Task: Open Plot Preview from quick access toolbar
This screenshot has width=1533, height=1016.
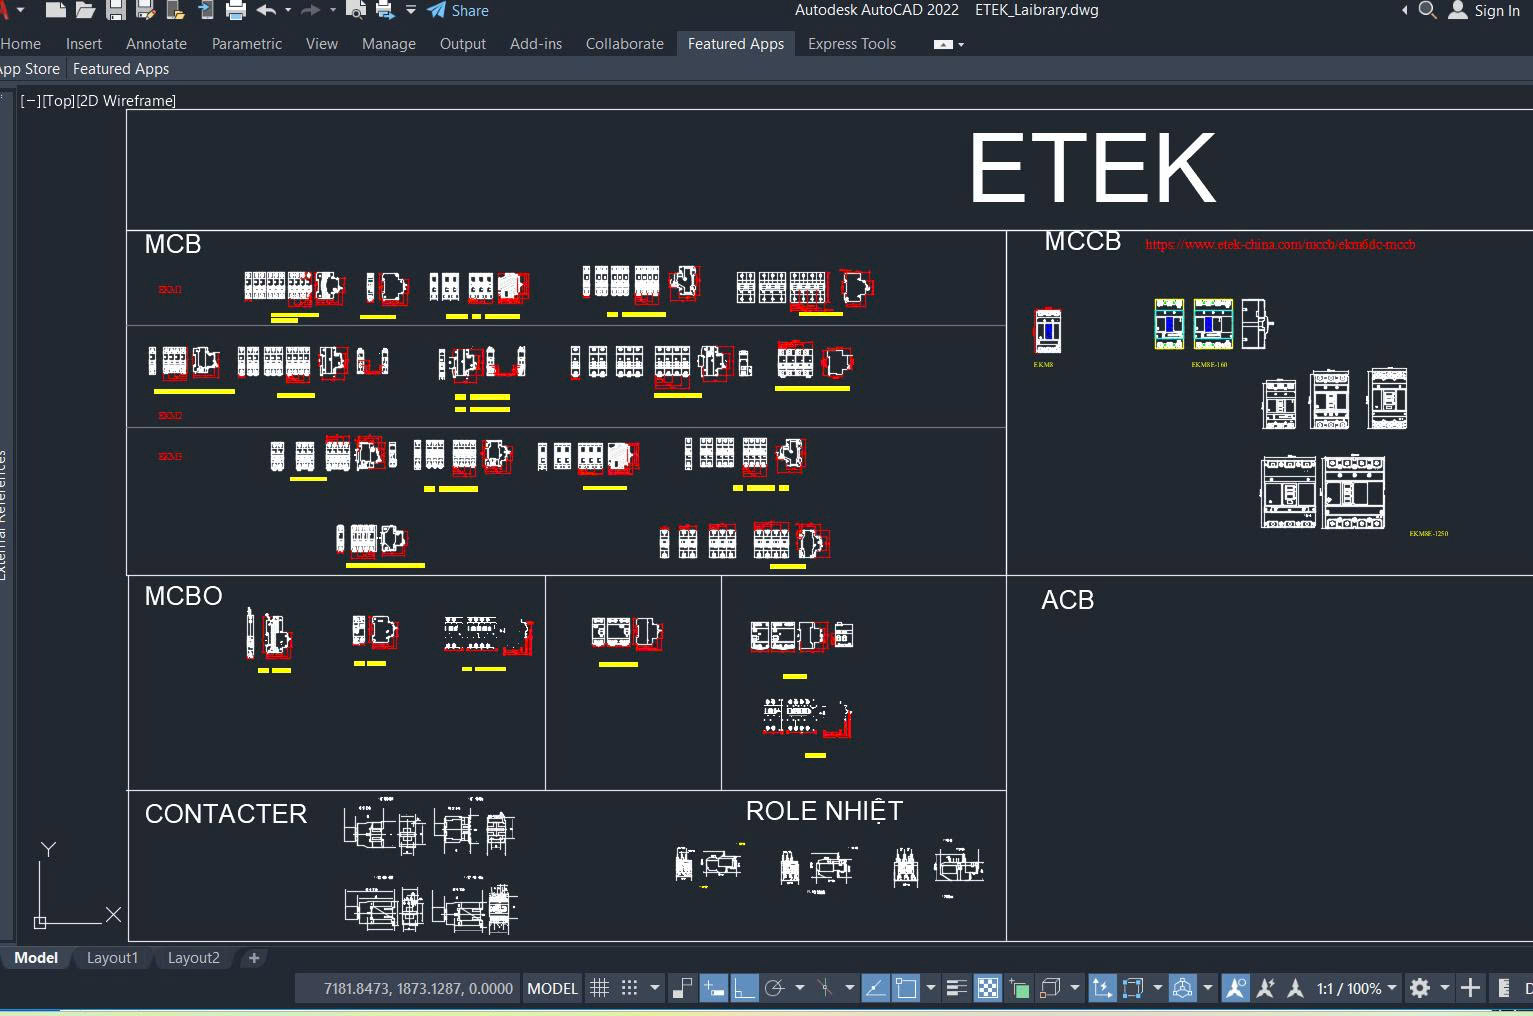Action: tap(355, 11)
